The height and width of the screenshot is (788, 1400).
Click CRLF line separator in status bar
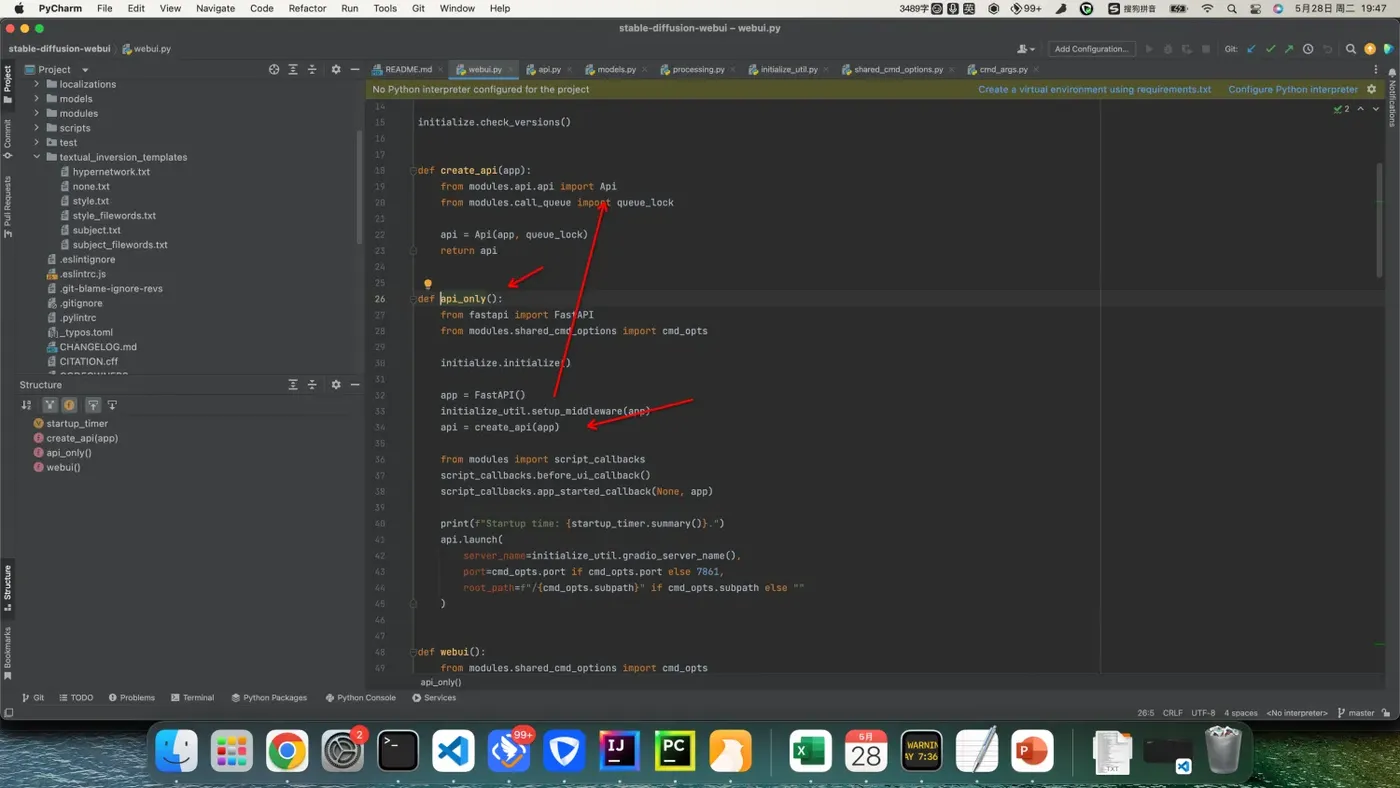1172,713
